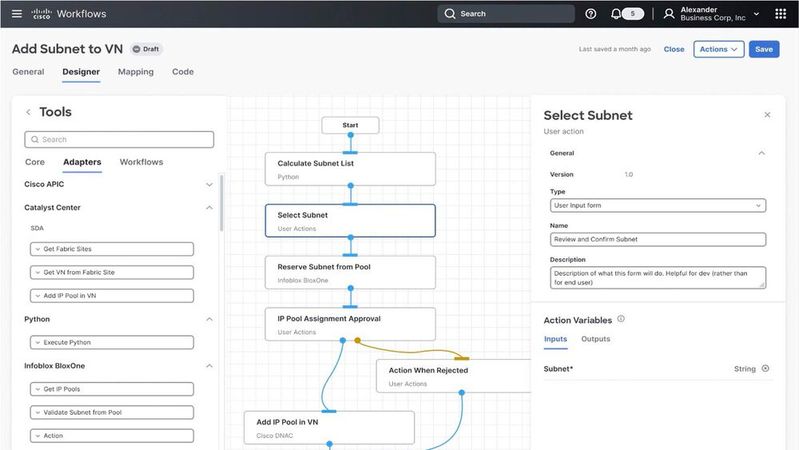
Task: Expand the user account dropdown arrow
Action: pos(756,14)
